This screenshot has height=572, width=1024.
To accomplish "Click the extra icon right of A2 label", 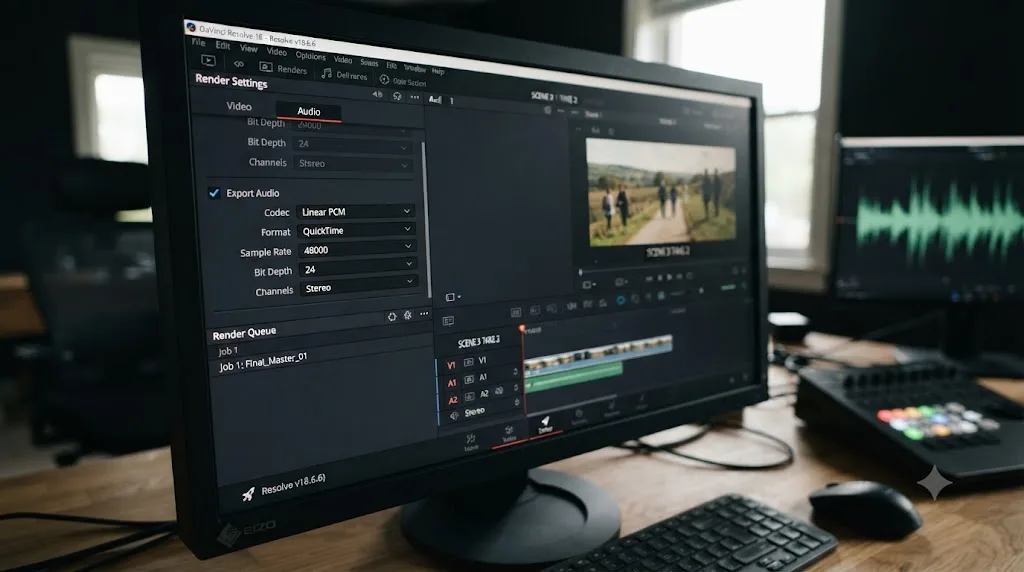I will (499, 391).
